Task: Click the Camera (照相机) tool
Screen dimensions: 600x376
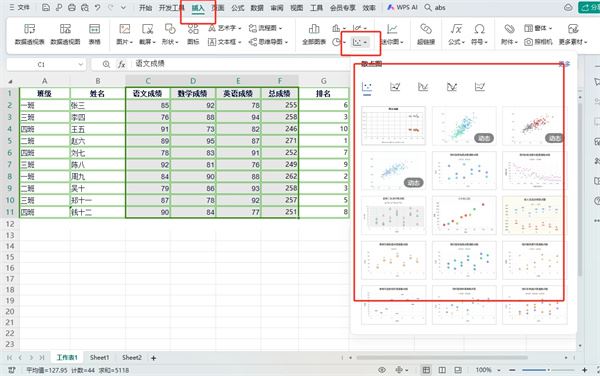Action: 538,42
